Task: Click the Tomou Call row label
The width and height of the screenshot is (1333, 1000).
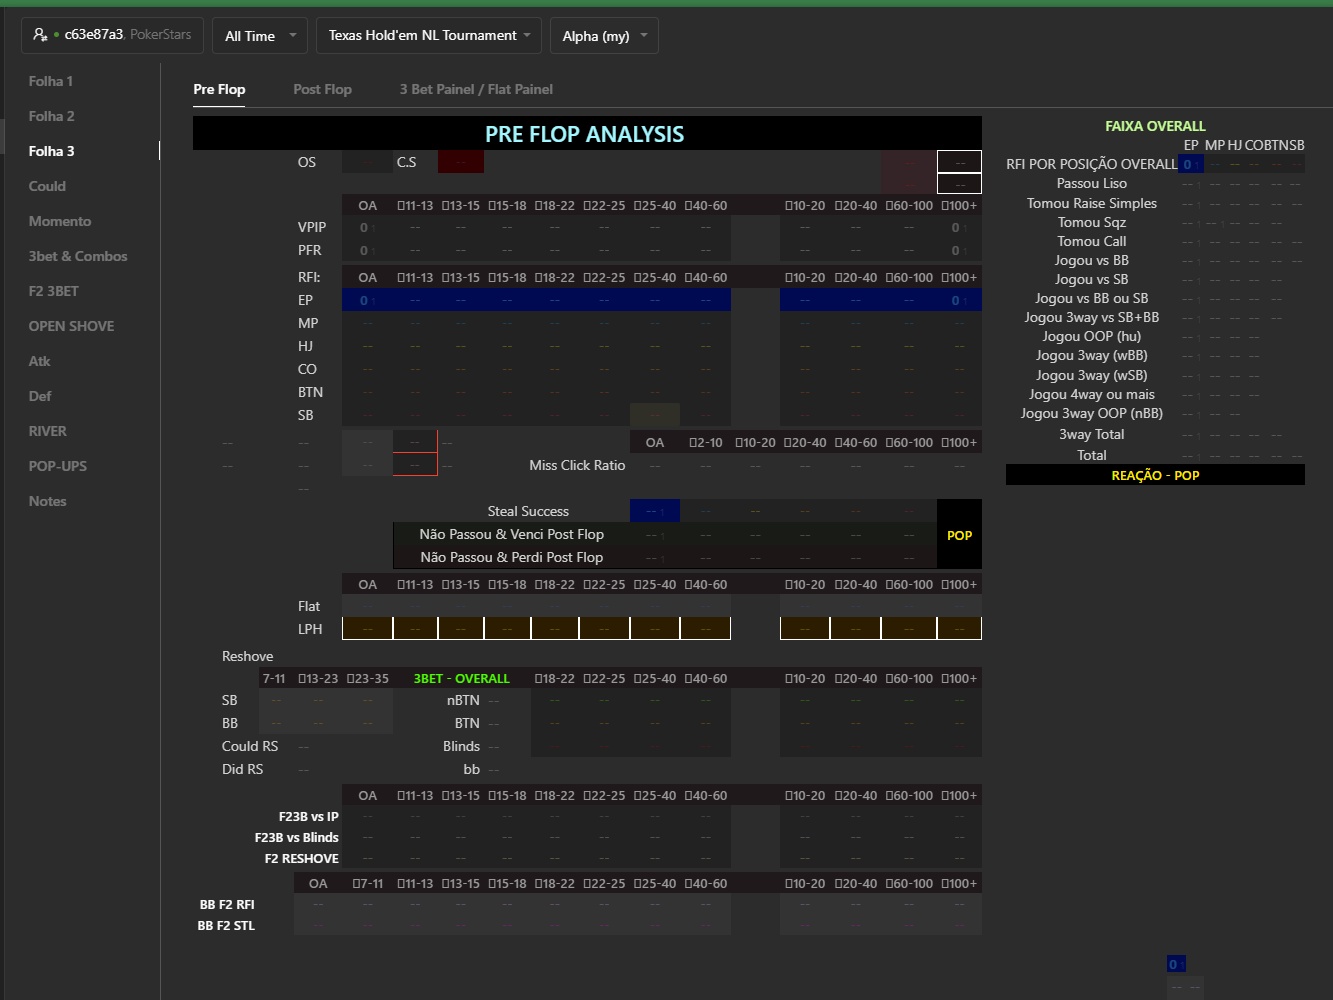Action: point(1092,241)
